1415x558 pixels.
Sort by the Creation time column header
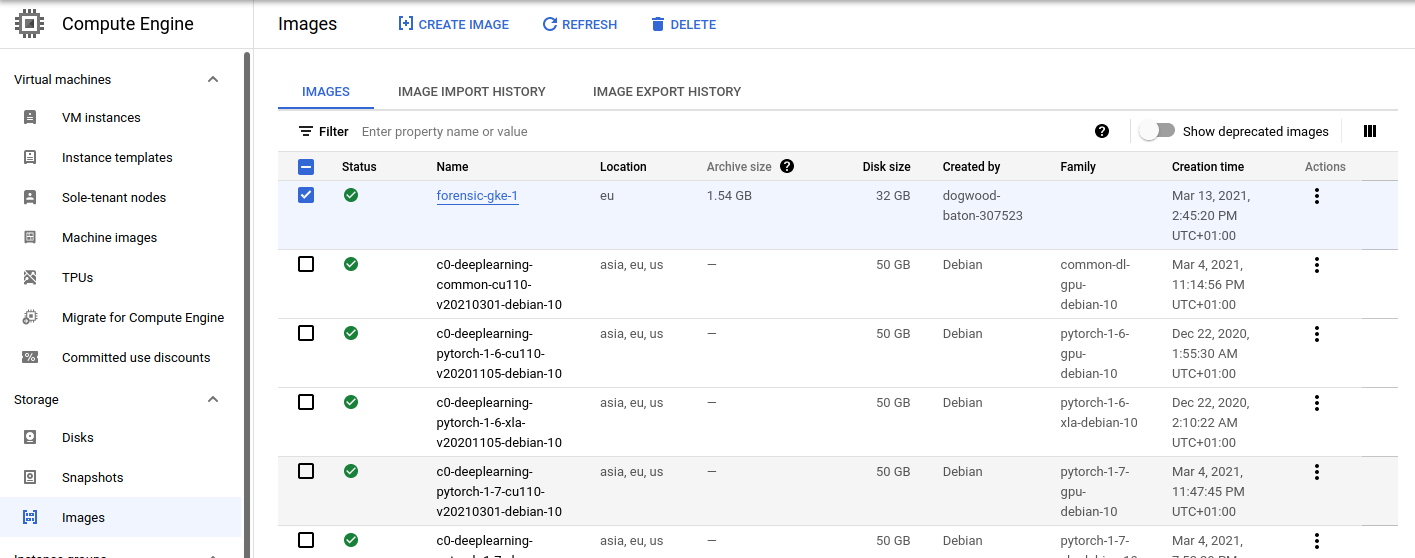[x=1208, y=167]
